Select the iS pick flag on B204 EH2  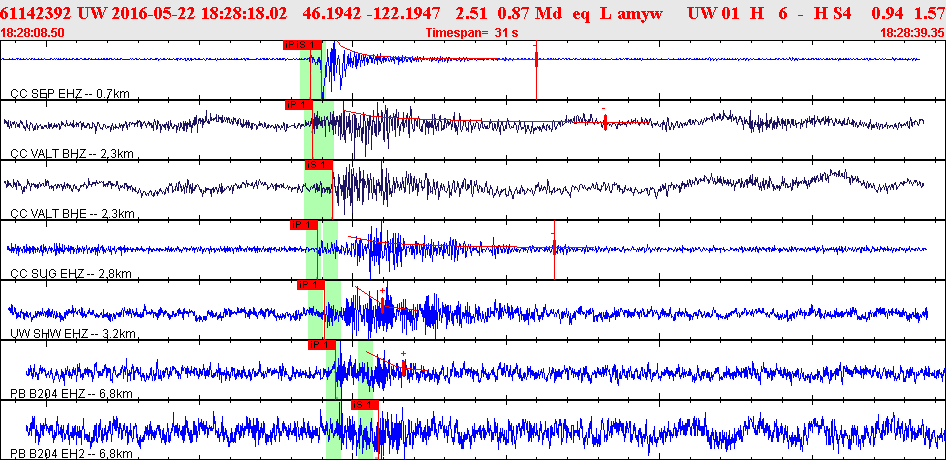(364, 405)
